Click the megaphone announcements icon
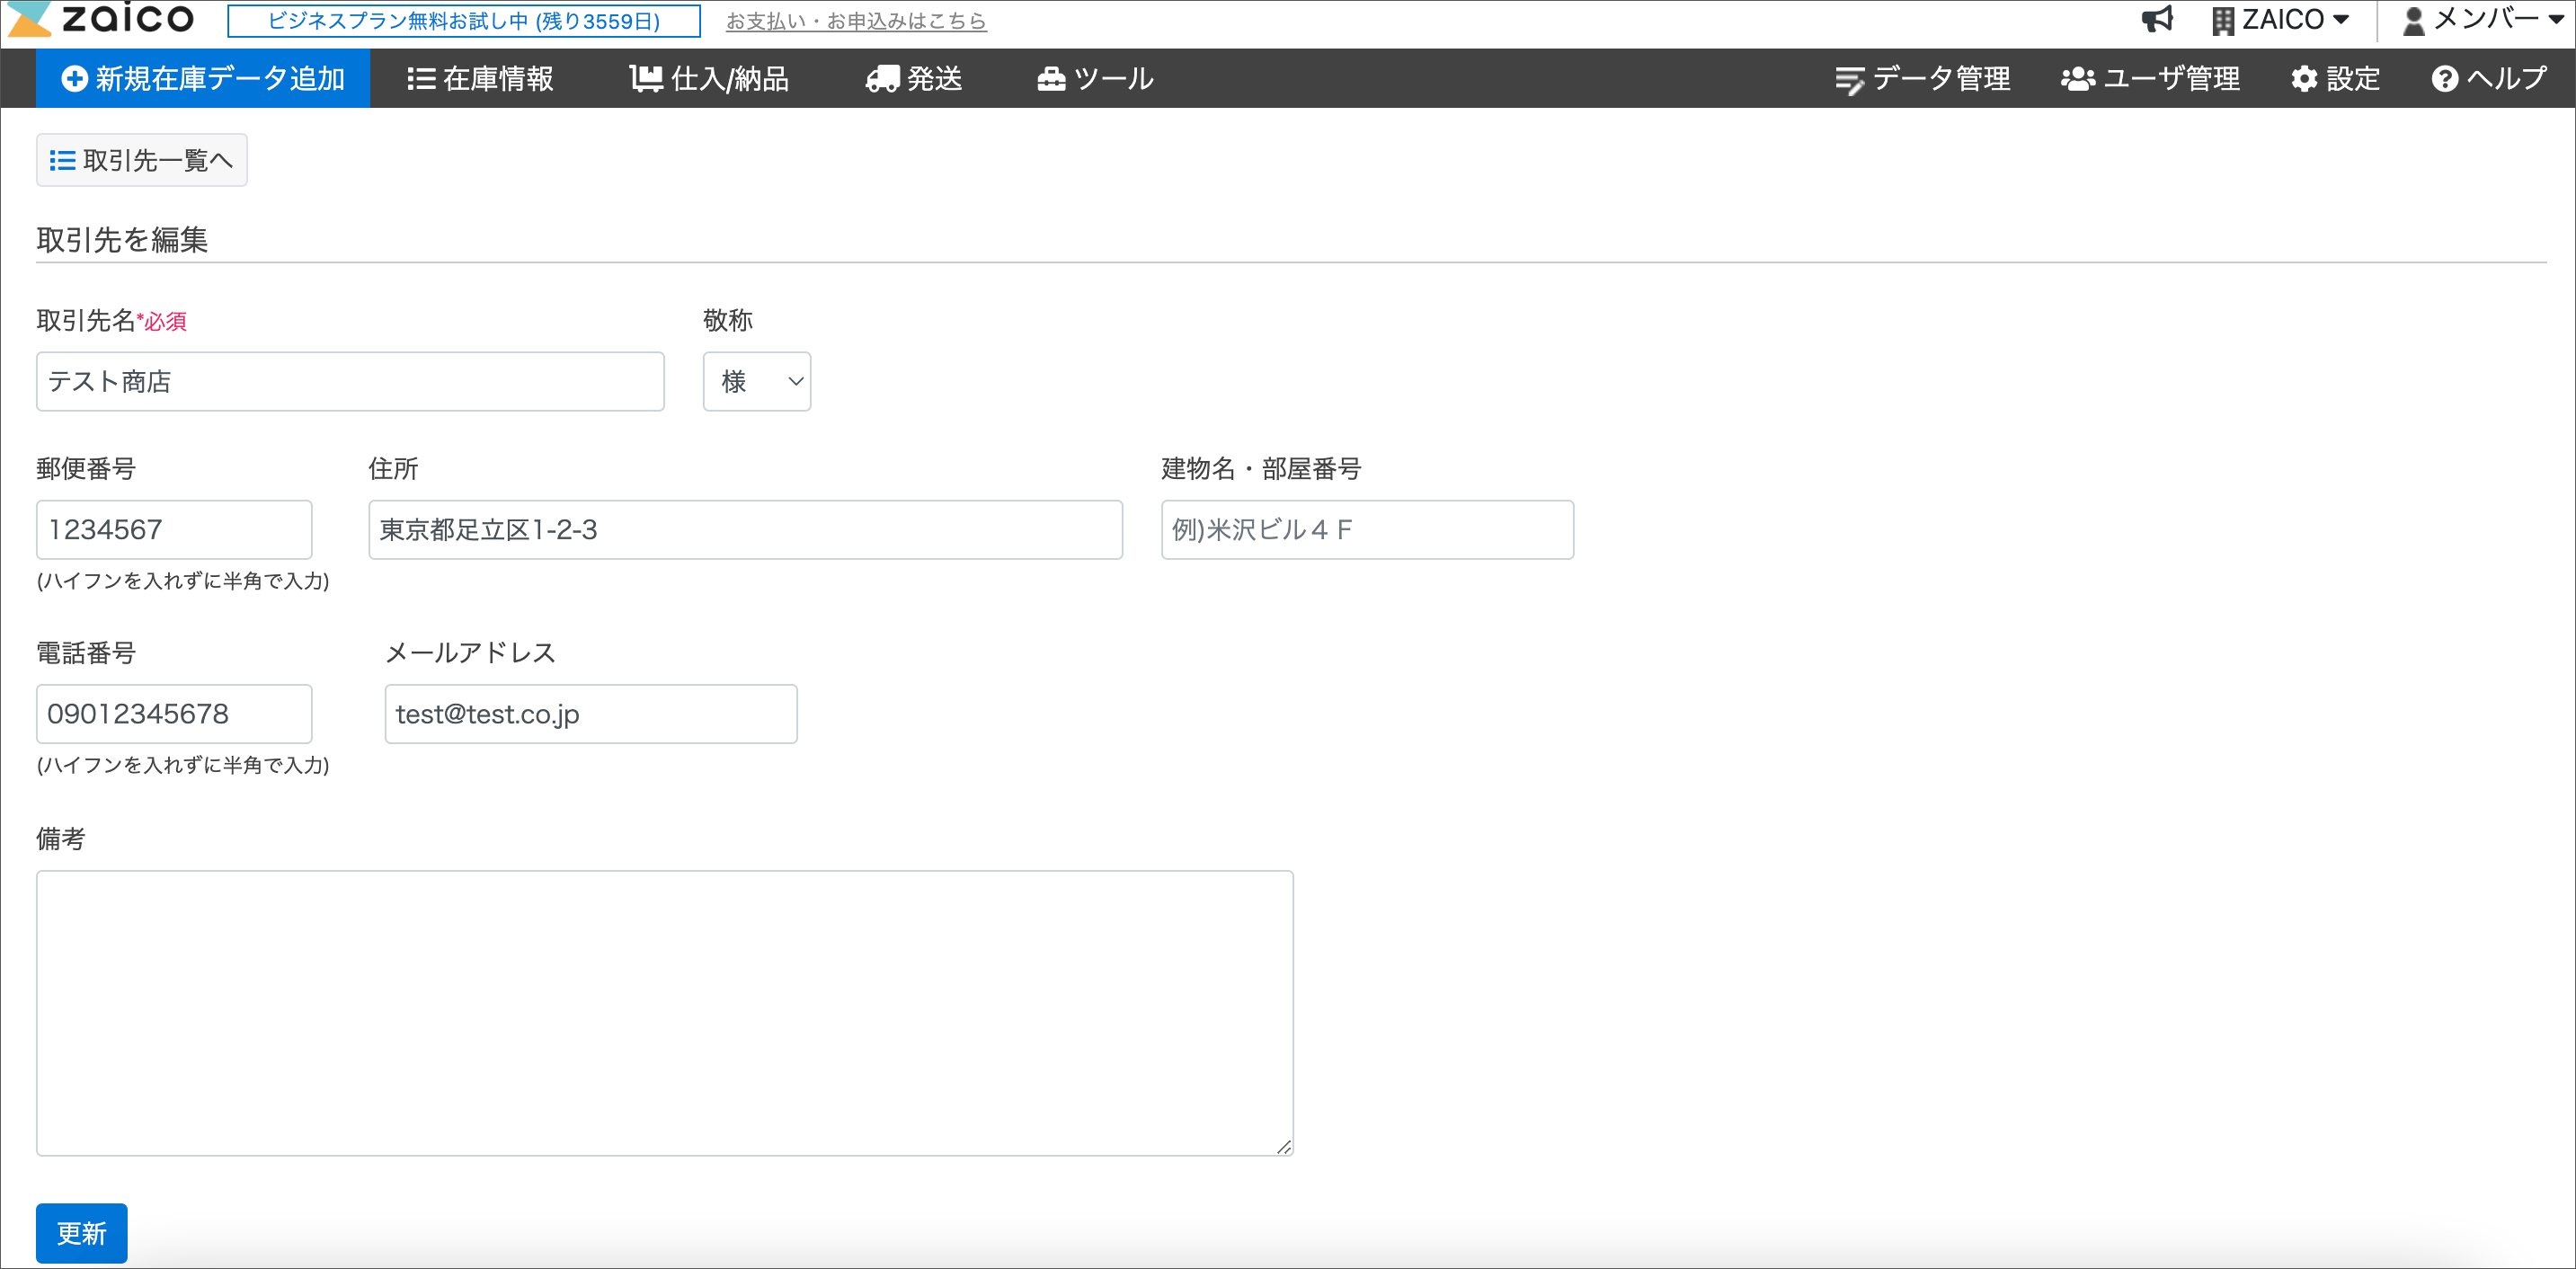 [2158, 19]
